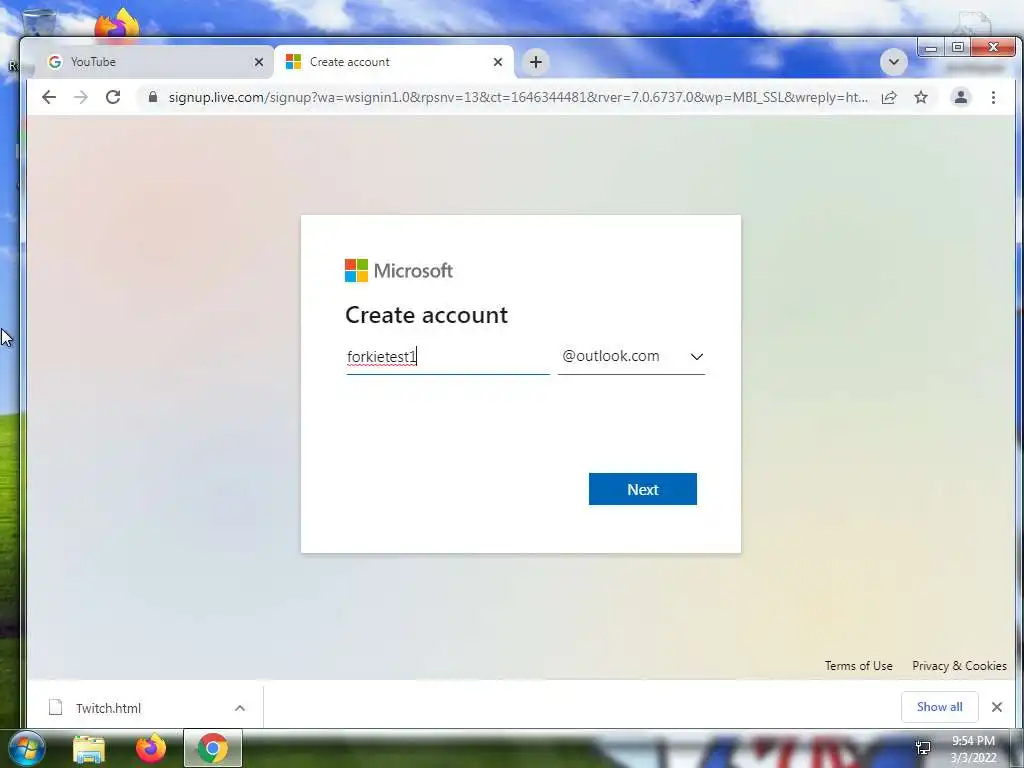Open the Chrome profile avatar menu
The width and height of the screenshot is (1024, 768).
click(x=961, y=97)
